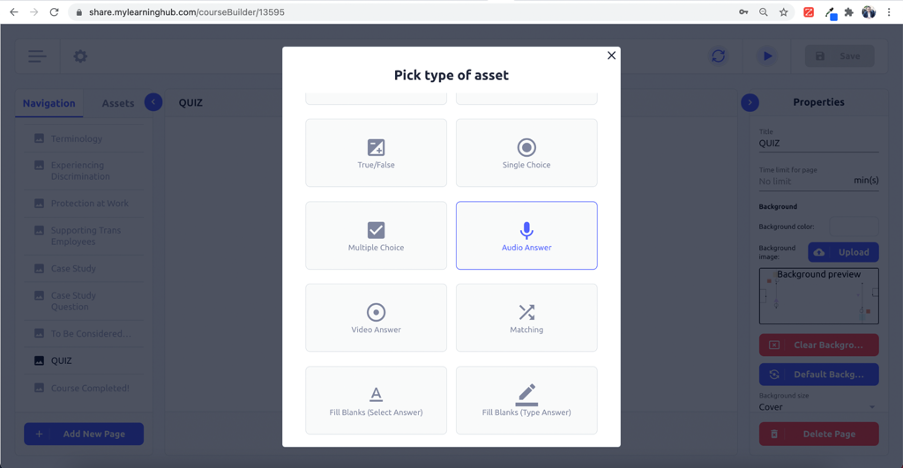Open the Protection at Work page
904x468 pixels.
coord(85,203)
